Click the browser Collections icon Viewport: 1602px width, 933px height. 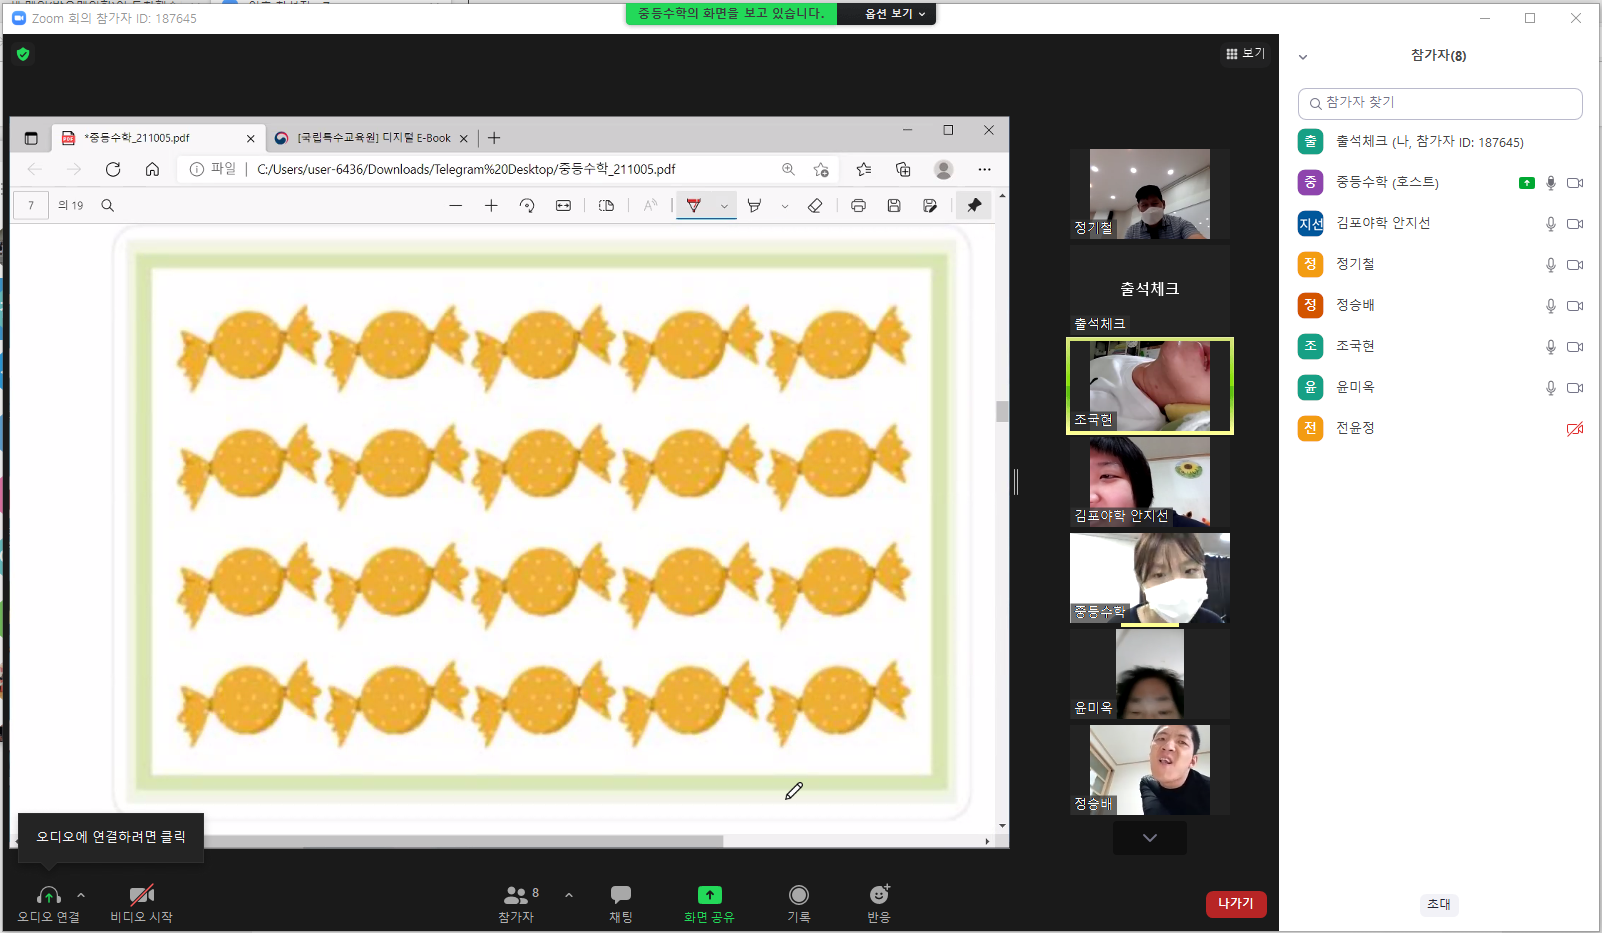(x=903, y=169)
